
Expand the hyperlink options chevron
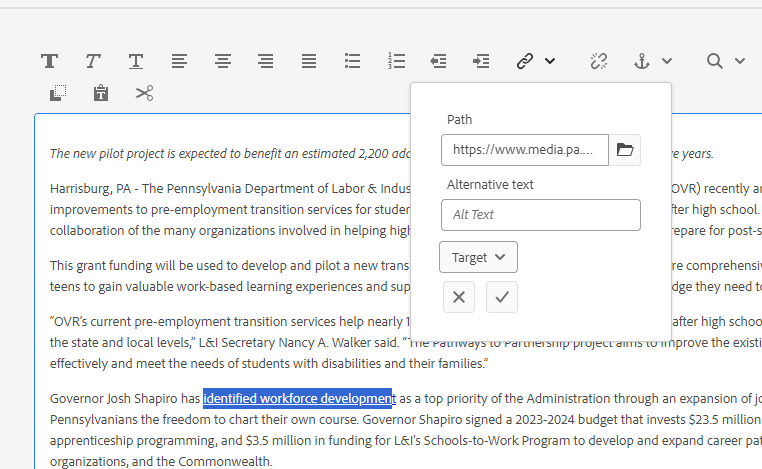(x=550, y=61)
